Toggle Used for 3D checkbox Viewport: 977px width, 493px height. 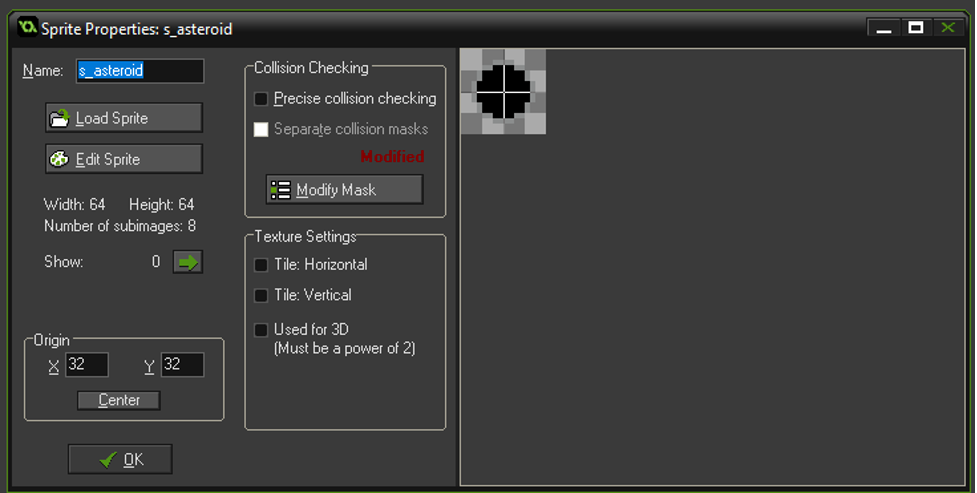point(261,330)
